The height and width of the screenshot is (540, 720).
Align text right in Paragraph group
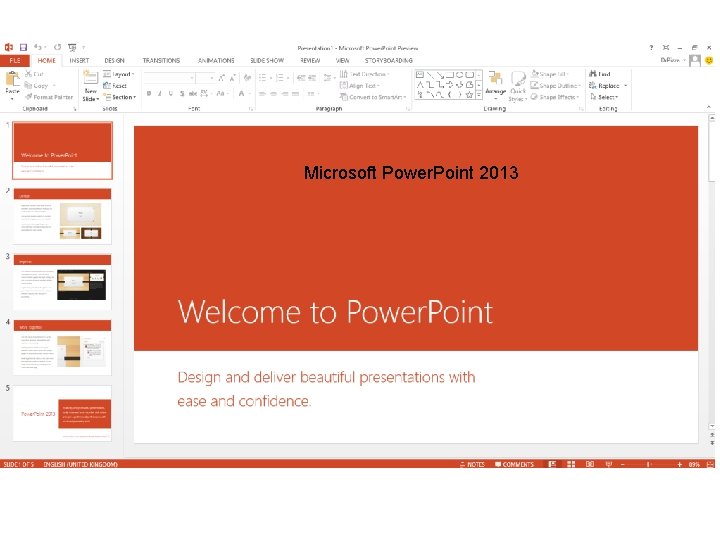(285, 94)
